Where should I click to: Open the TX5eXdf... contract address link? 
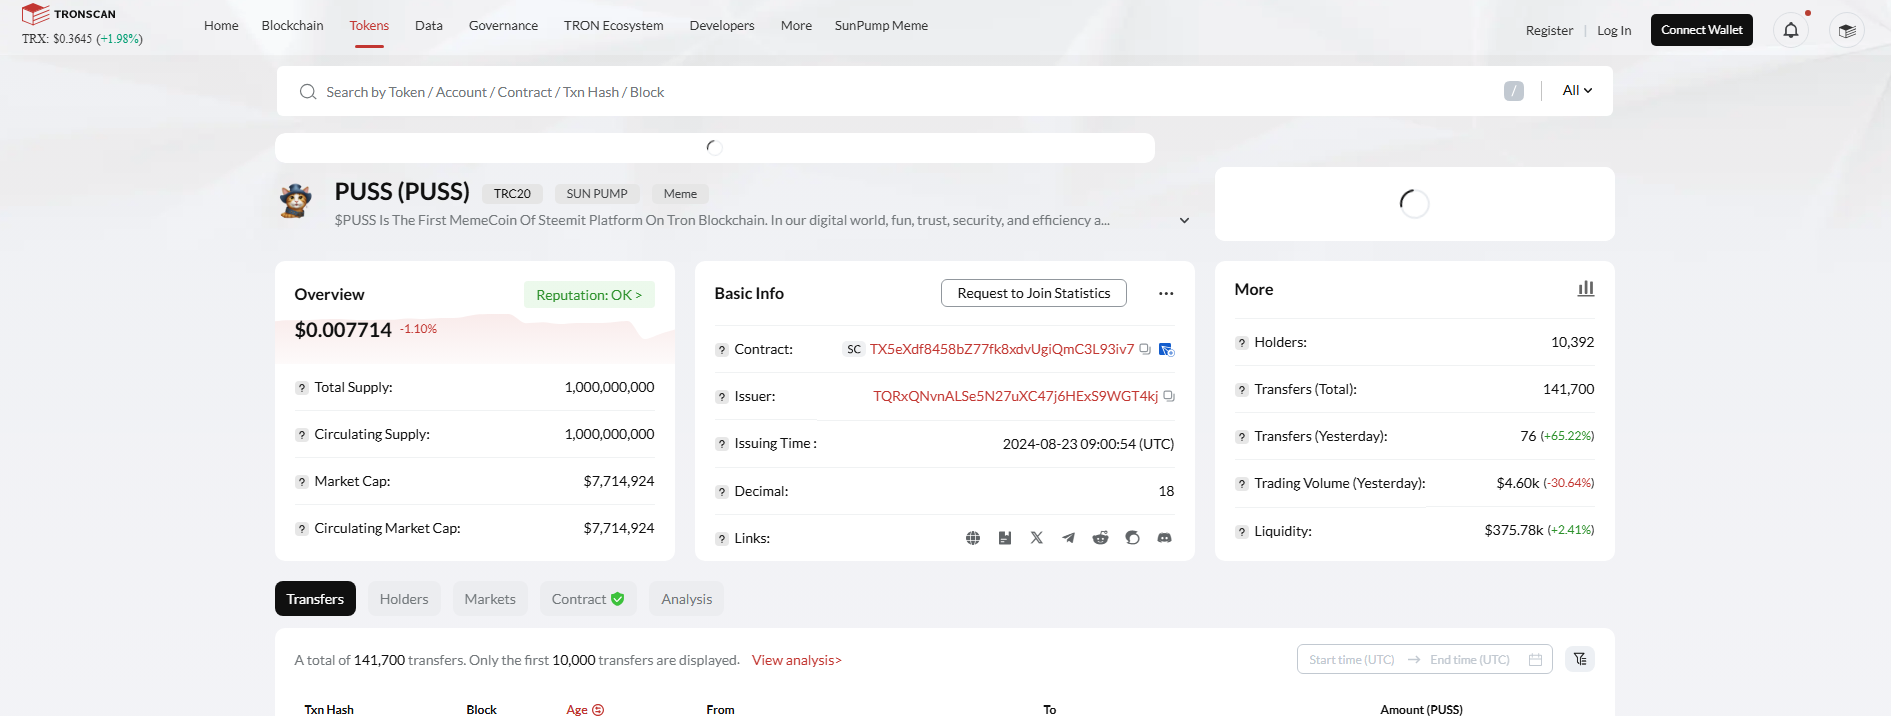click(1002, 349)
